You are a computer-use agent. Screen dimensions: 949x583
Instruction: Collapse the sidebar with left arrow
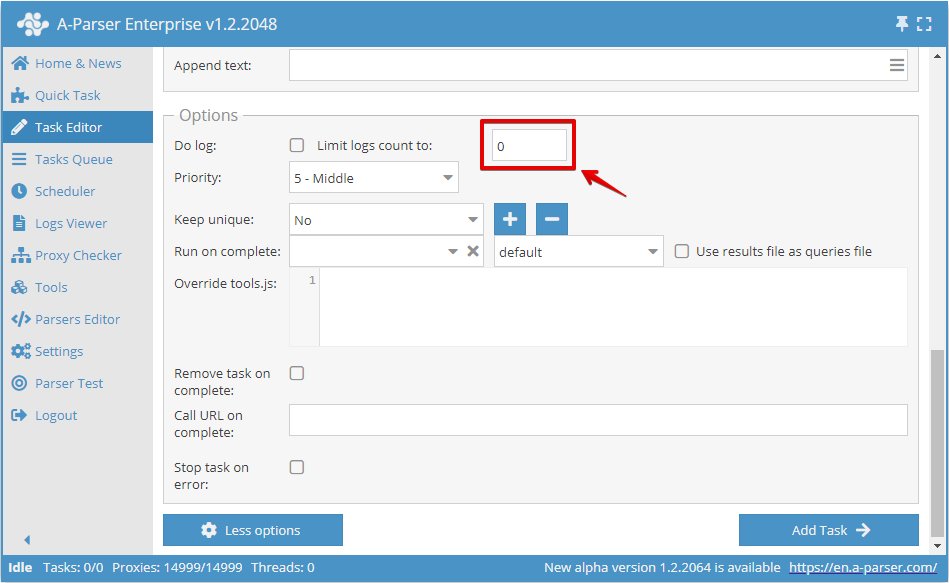(27, 540)
